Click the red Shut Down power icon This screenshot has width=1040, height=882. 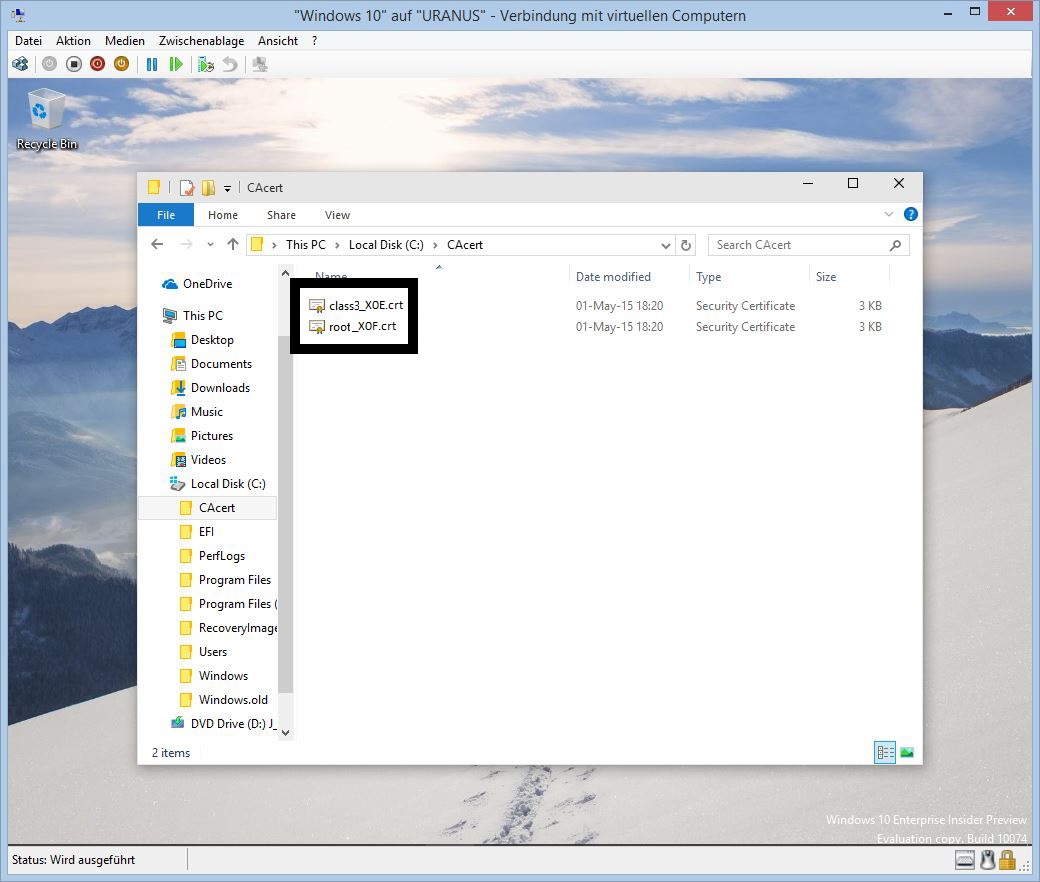97,64
